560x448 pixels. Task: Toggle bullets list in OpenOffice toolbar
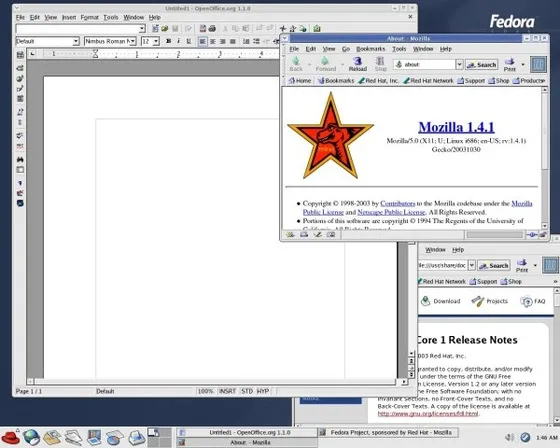256,41
